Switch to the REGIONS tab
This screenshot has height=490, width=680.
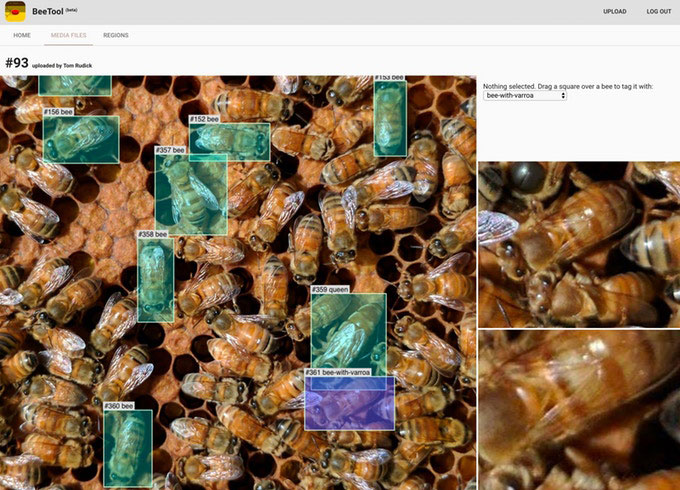tap(116, 35)
